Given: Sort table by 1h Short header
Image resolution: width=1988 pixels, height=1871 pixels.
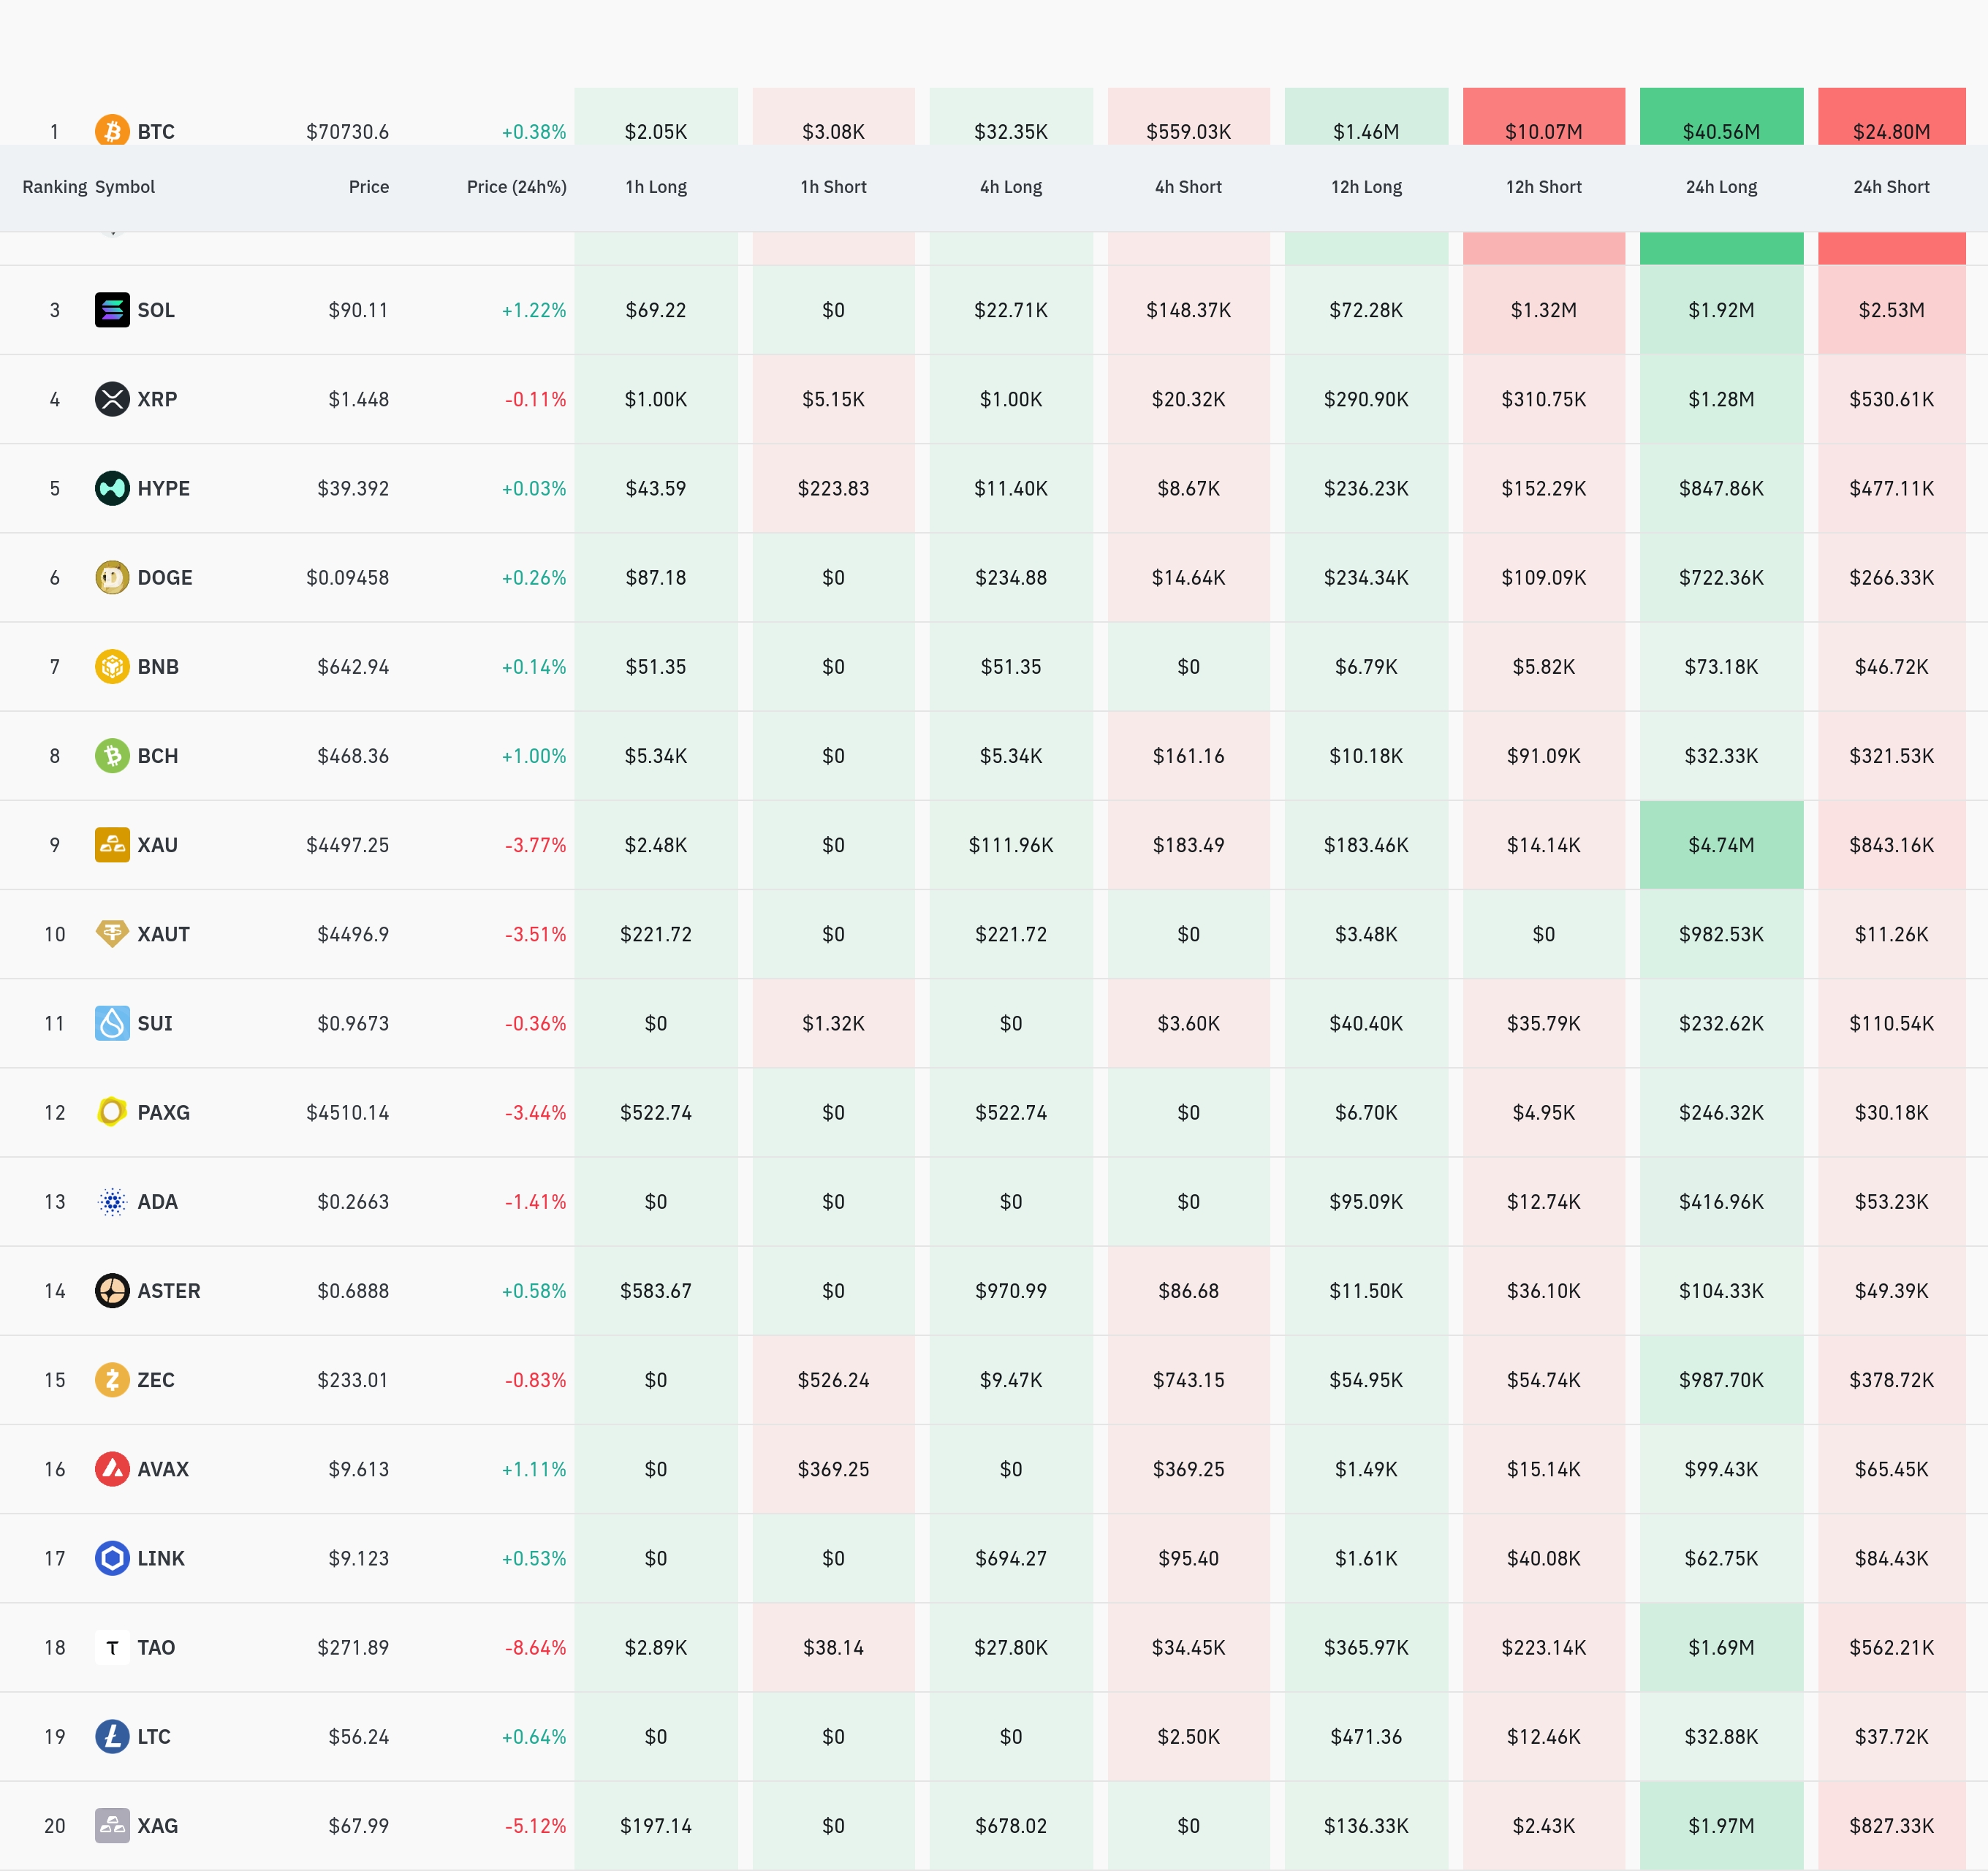Looking at the screenshot, I should click(x=833, y=187).
